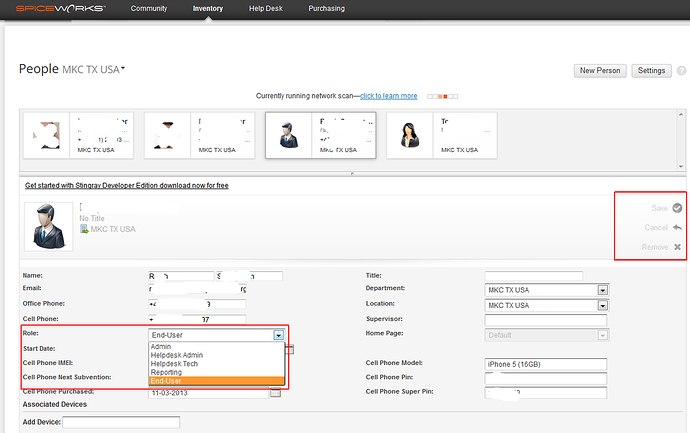Click the Cancel text label
This screenshot has height=433, width=690.
coord(656,228)
